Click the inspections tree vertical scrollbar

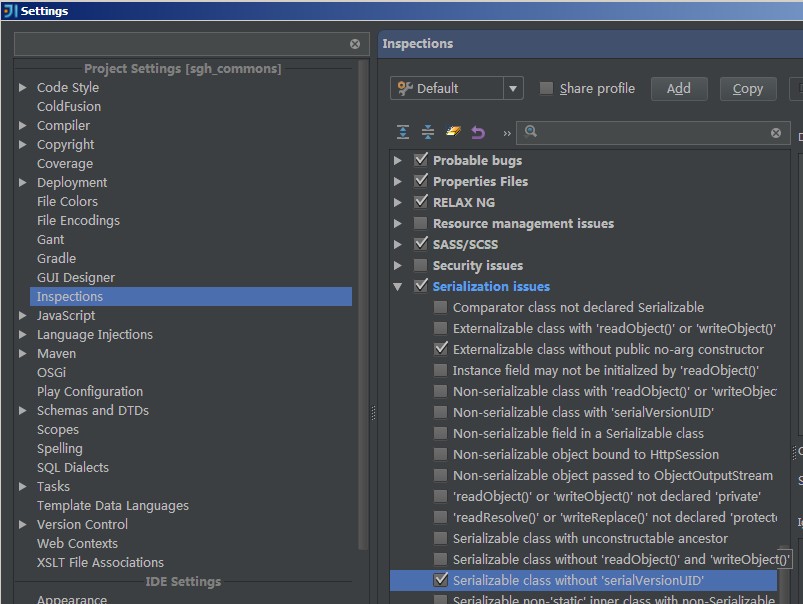coord(783,575)
